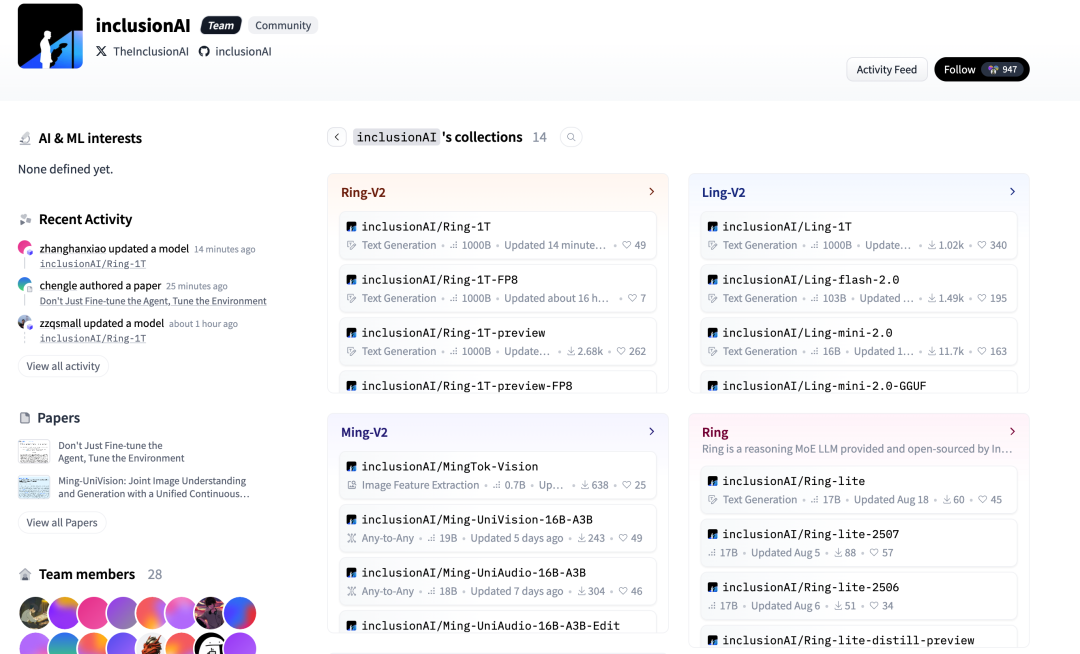
Task: Click the collections search magnifier icon
Action: pyautogui.click(x=571, y=137)
